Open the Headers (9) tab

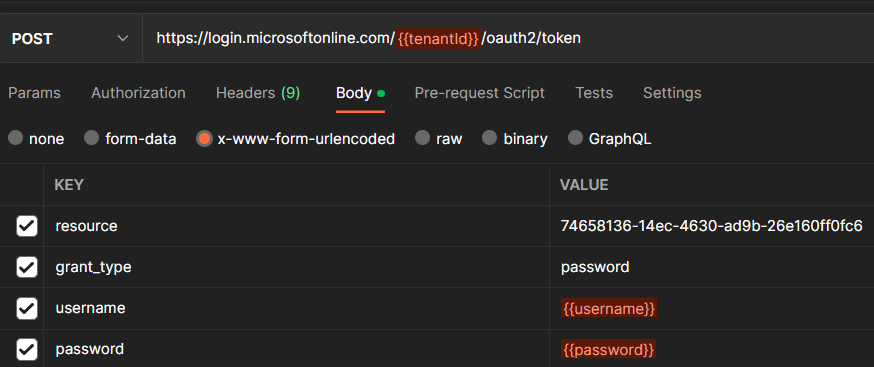pyautogui.click(x=258, y=93)
